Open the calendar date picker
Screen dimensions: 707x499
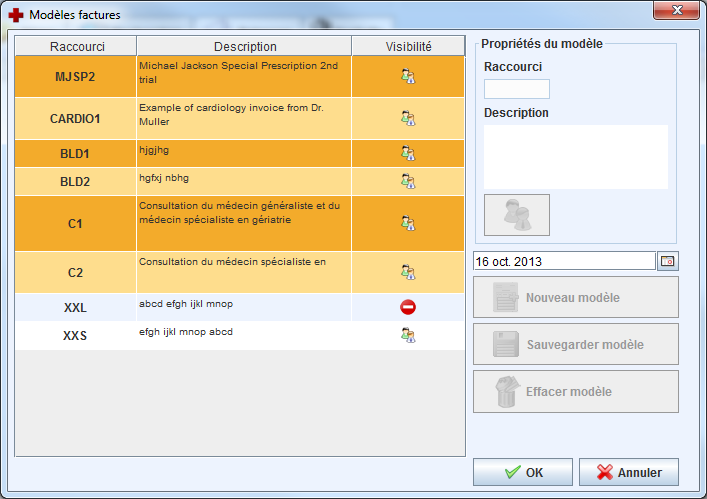click(667, 261)
